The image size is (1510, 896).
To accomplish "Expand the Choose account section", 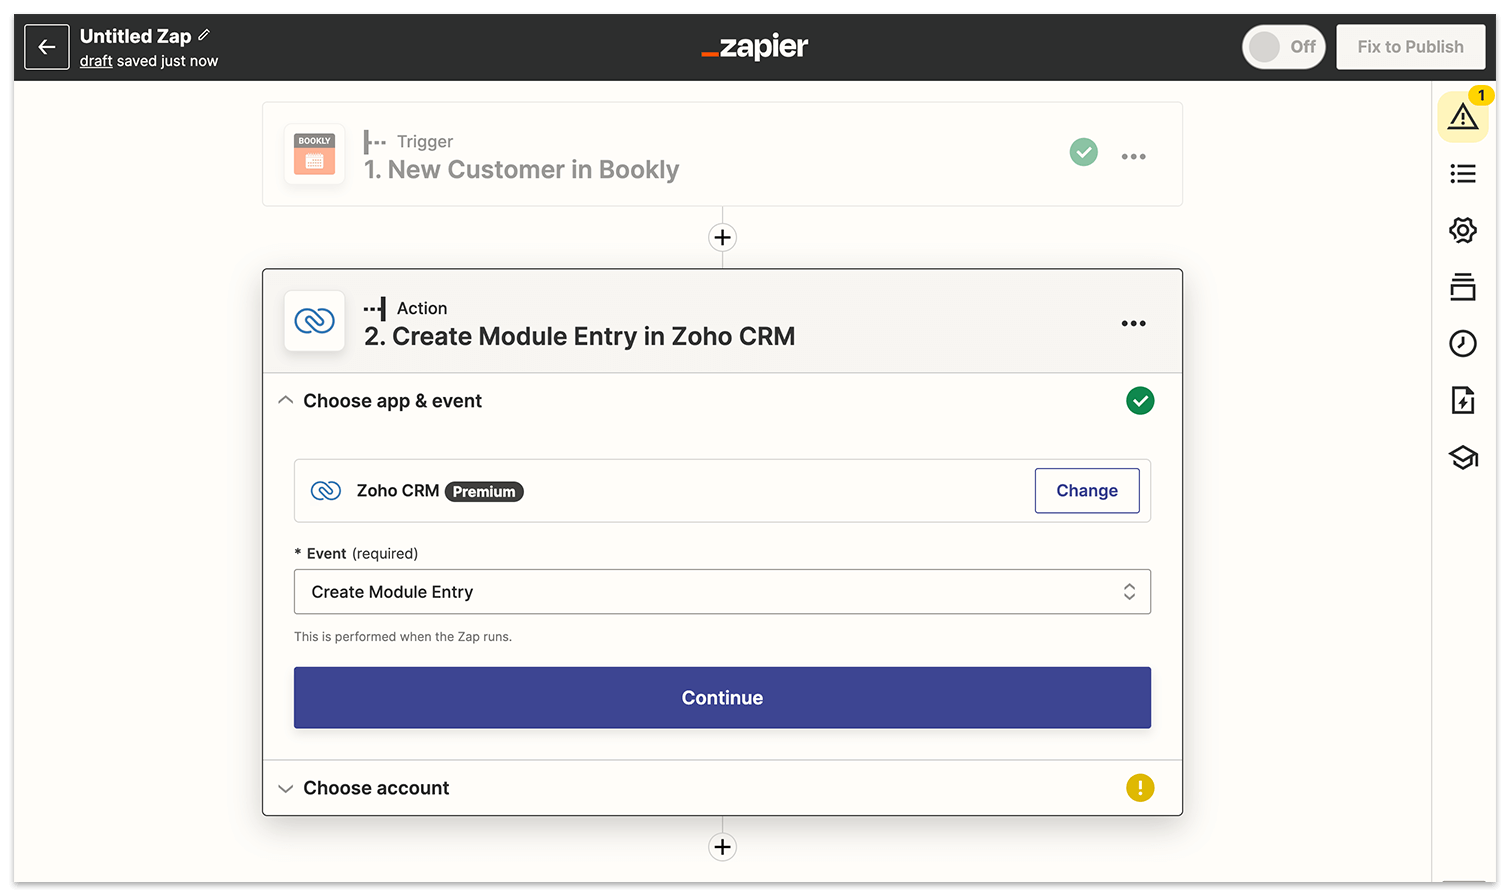I will coord(722,788).
